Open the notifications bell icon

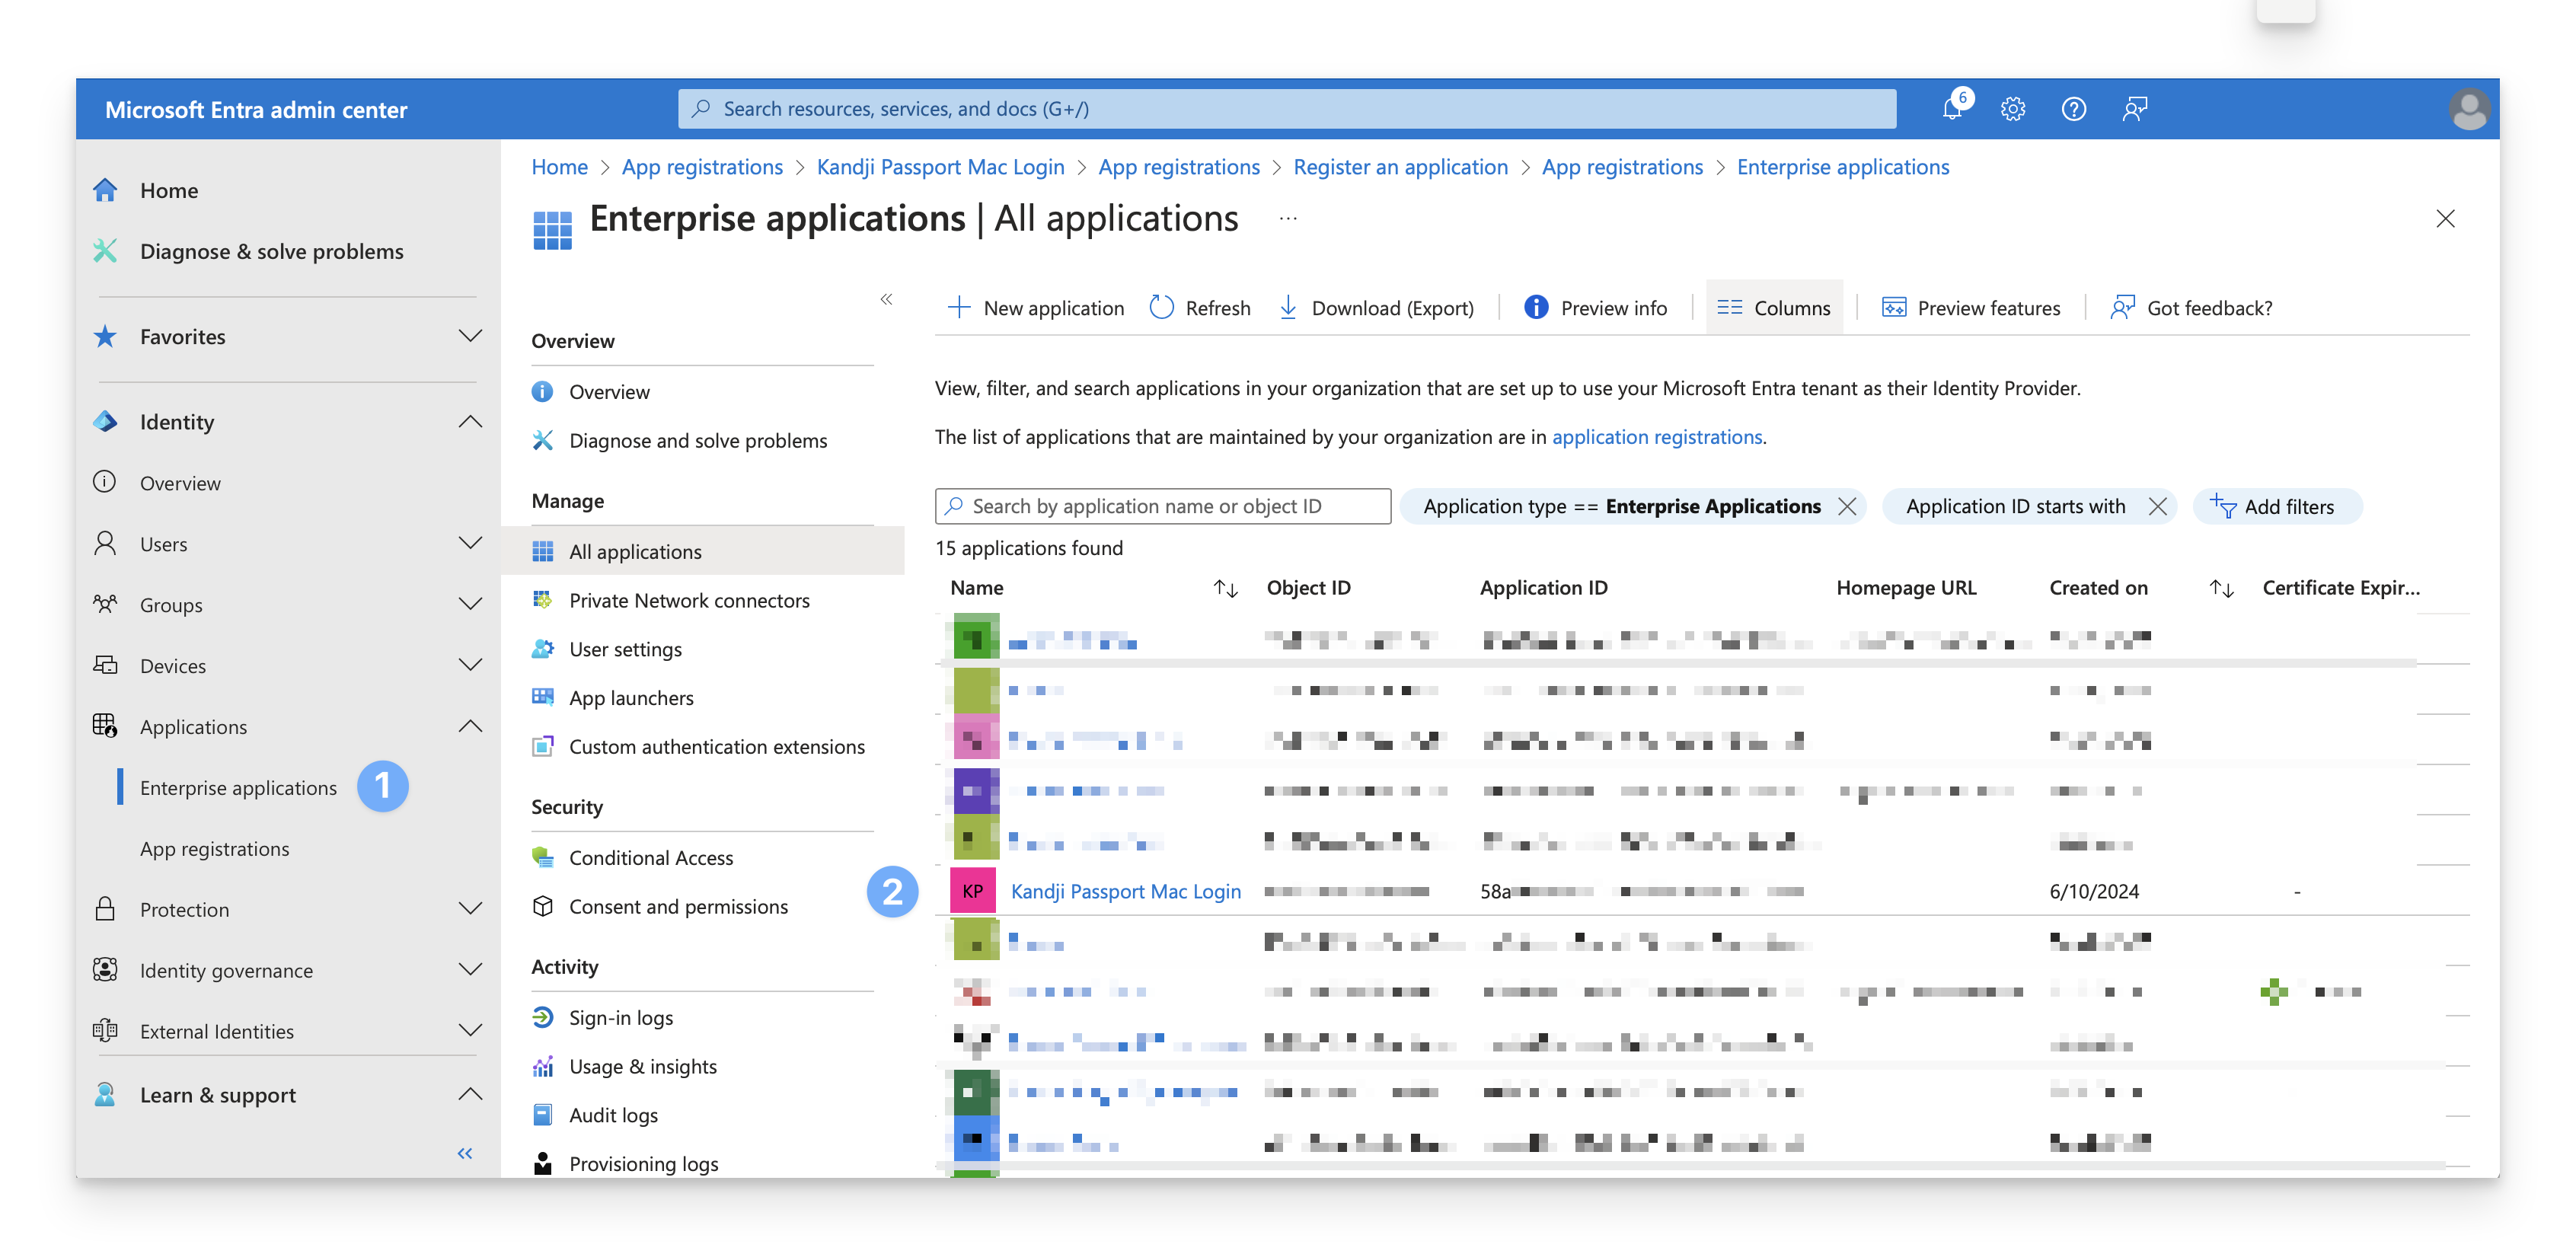(x=1951, y=108)
